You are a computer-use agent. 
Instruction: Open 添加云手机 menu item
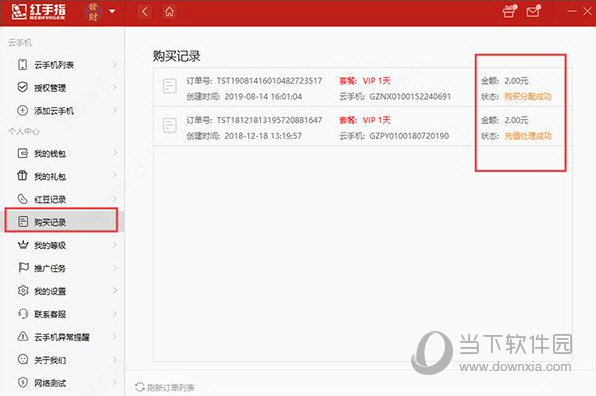(x=63, y=111)
